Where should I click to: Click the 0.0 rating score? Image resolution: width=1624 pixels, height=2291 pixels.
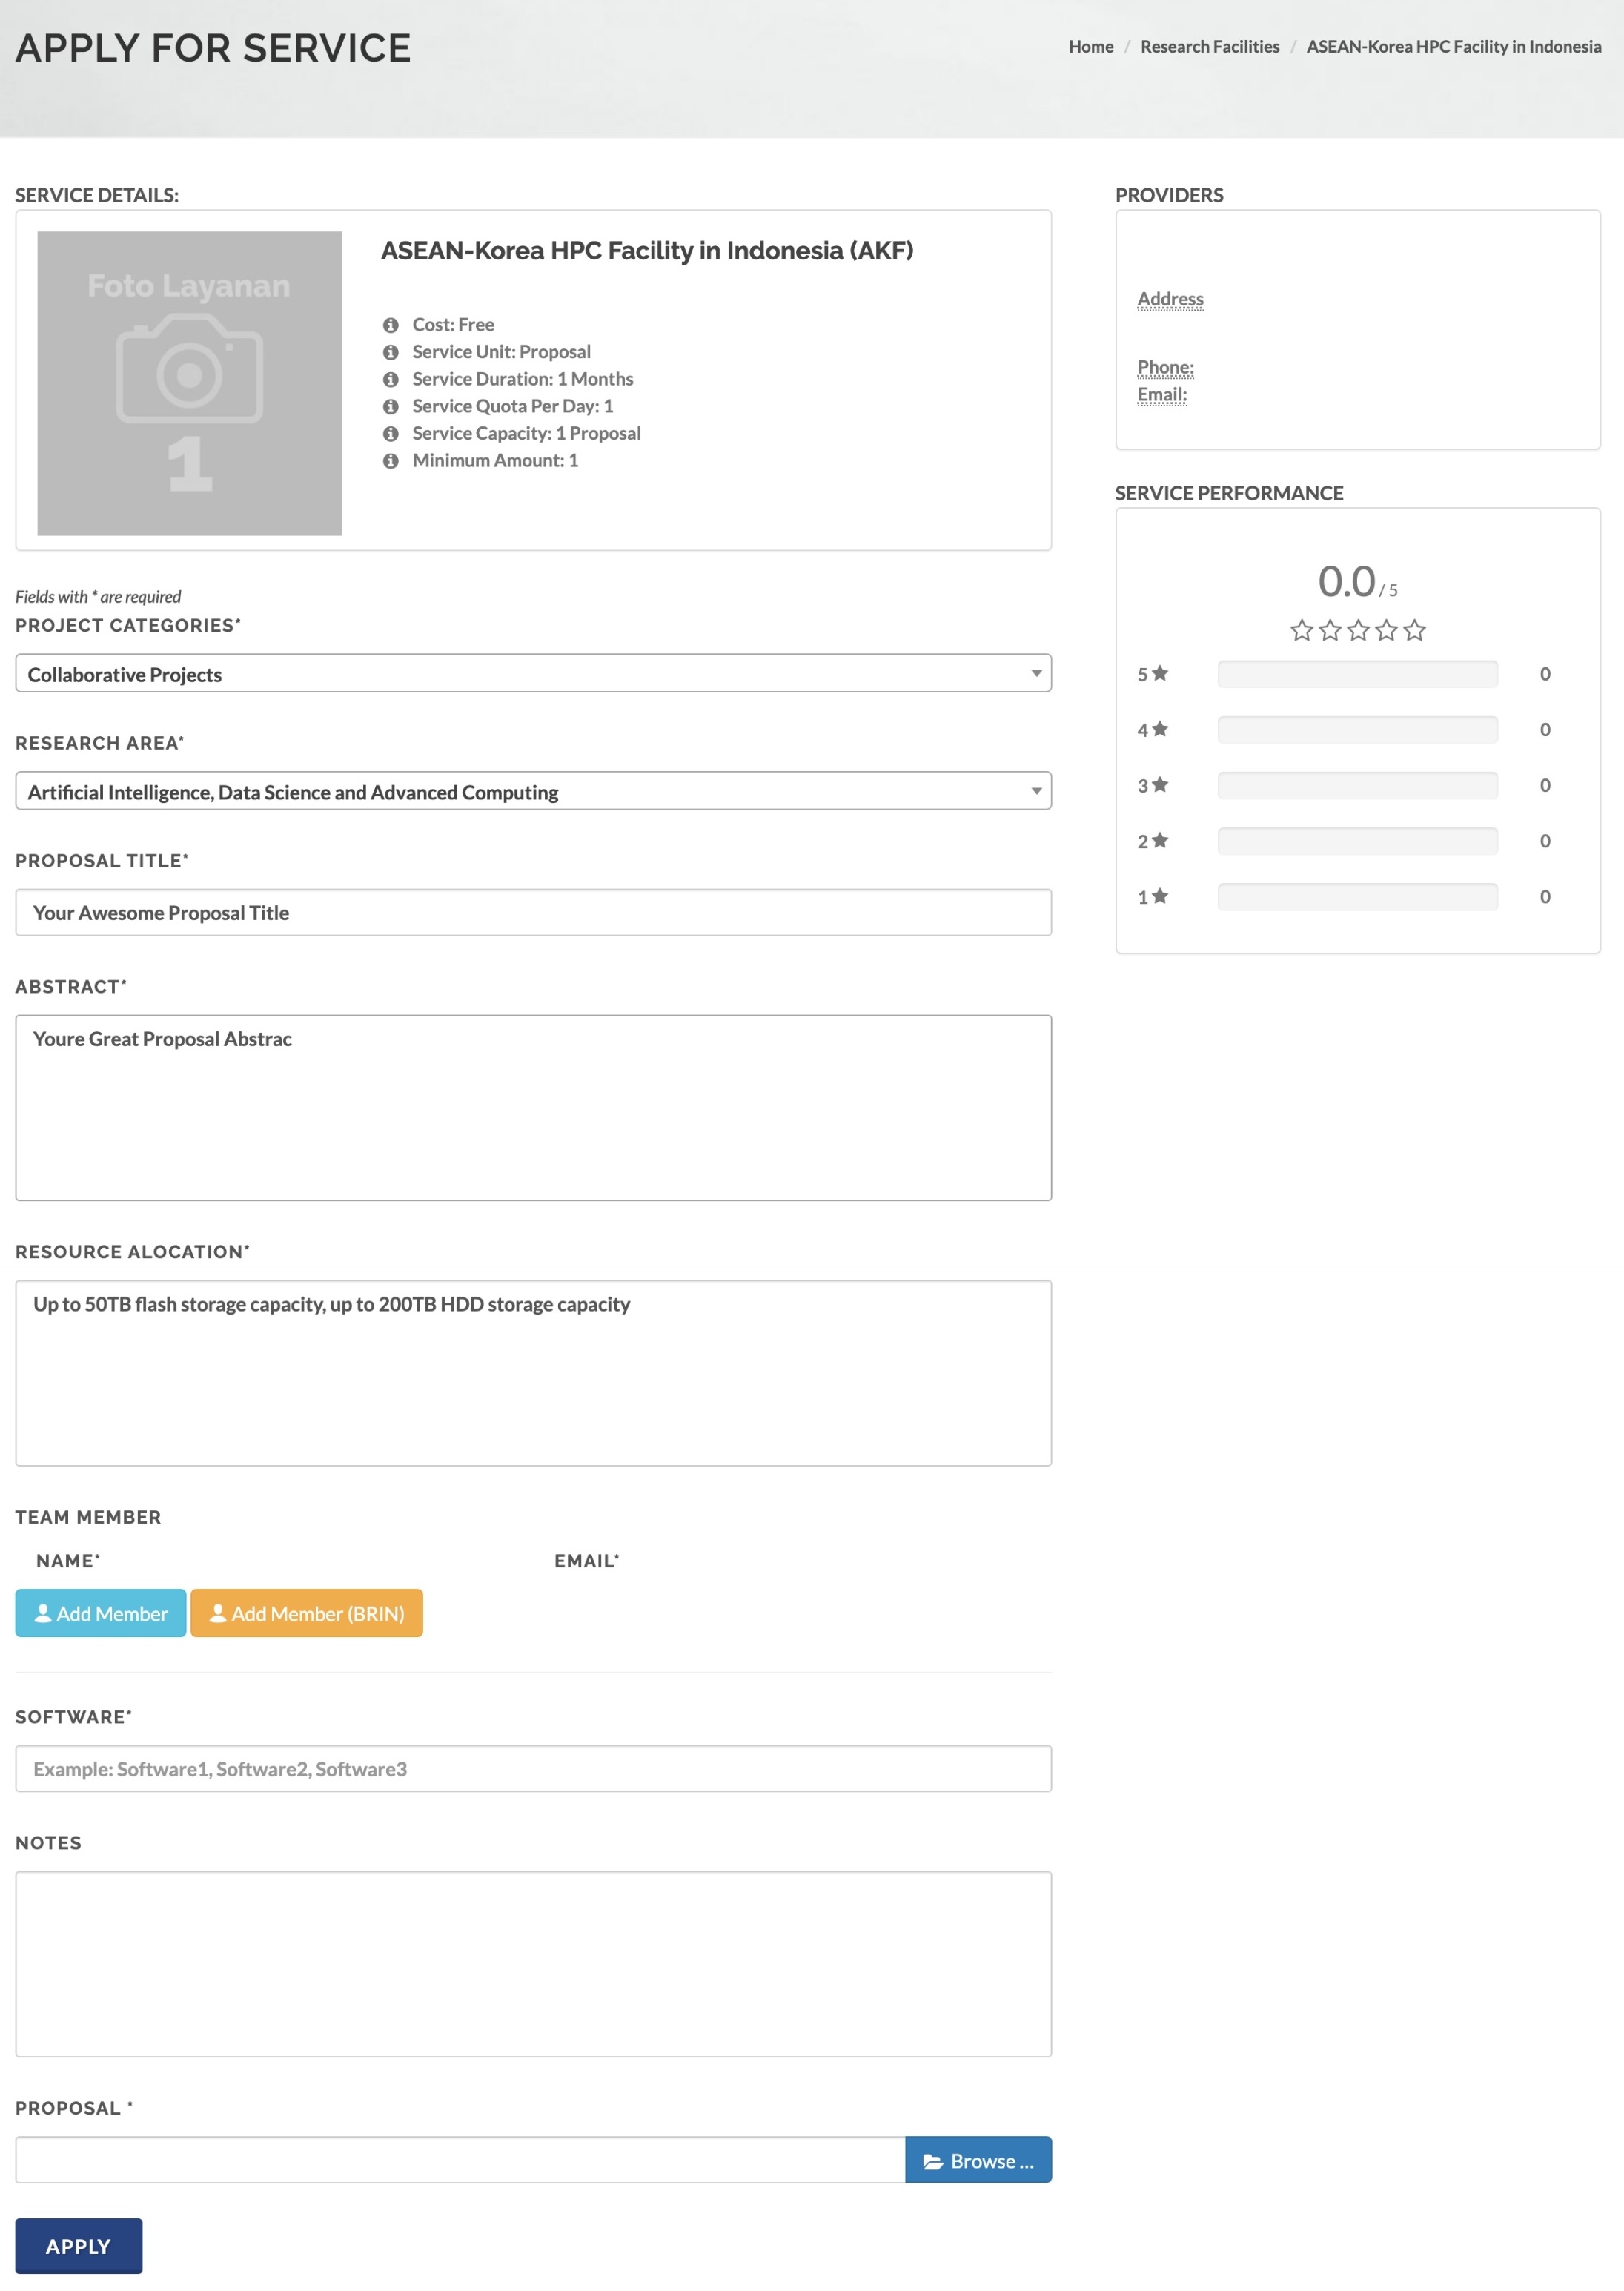coord(1346,581)
